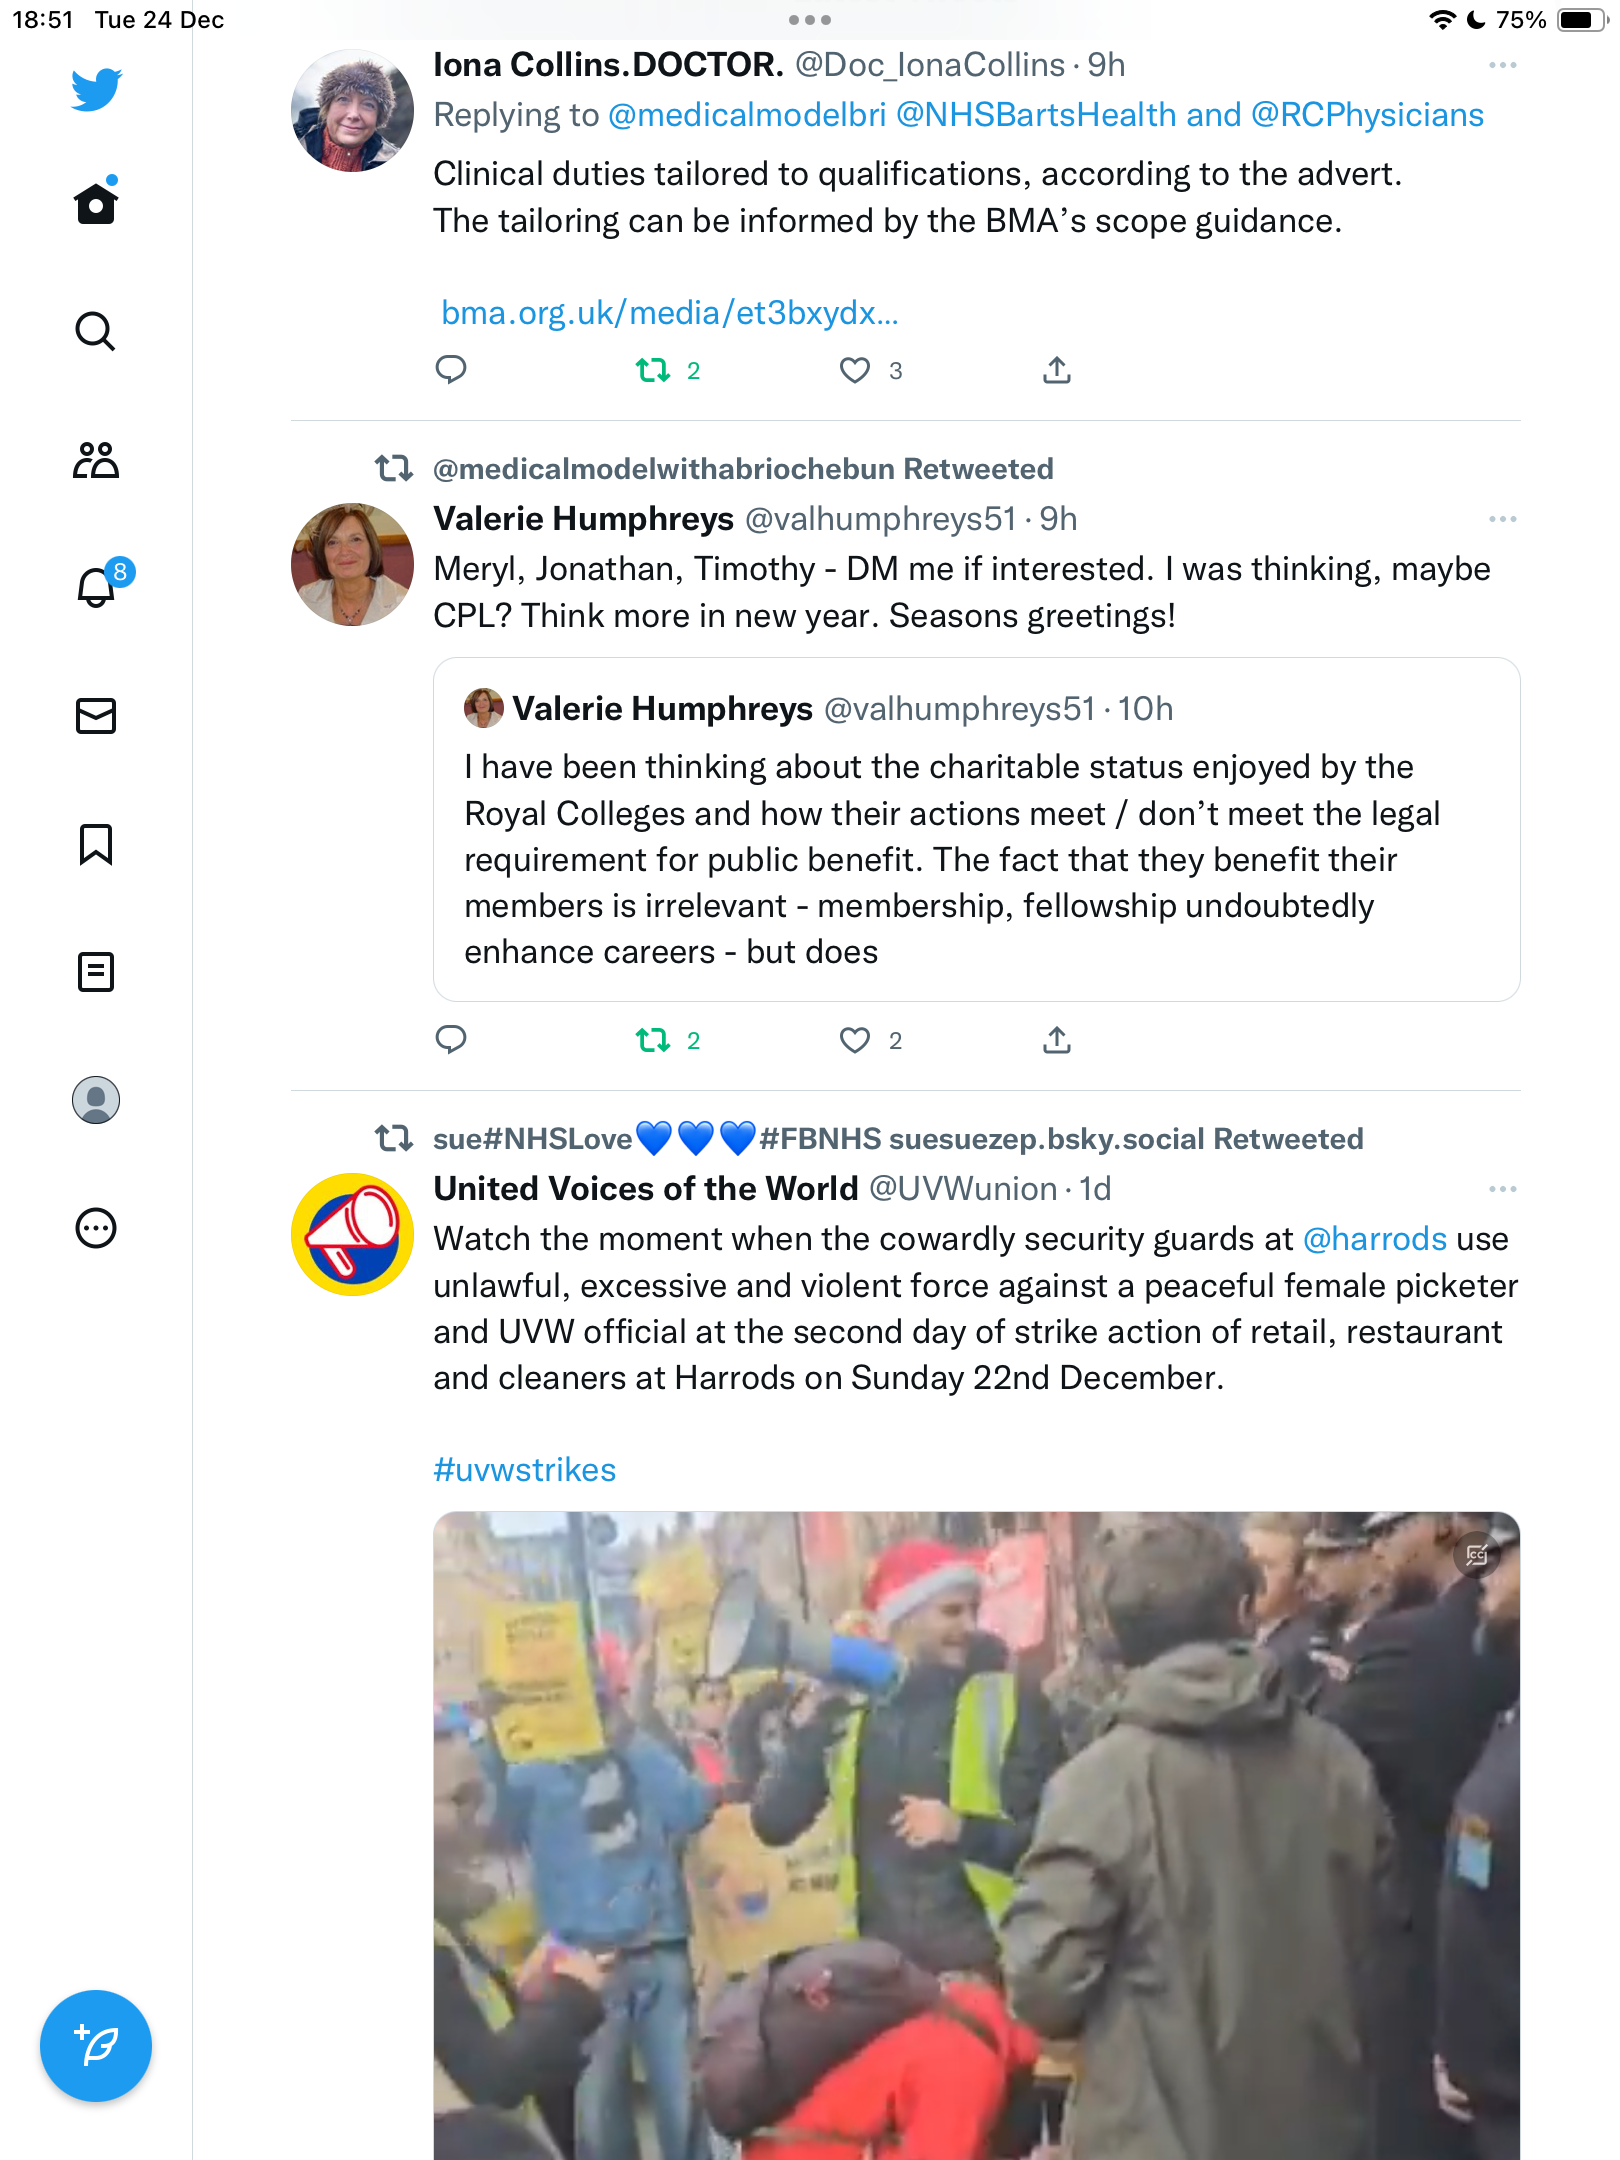Viewport: 1620px width, 2160px height.
Task: Open Lists icon in sidebar
Action: [x=96, y=972]
